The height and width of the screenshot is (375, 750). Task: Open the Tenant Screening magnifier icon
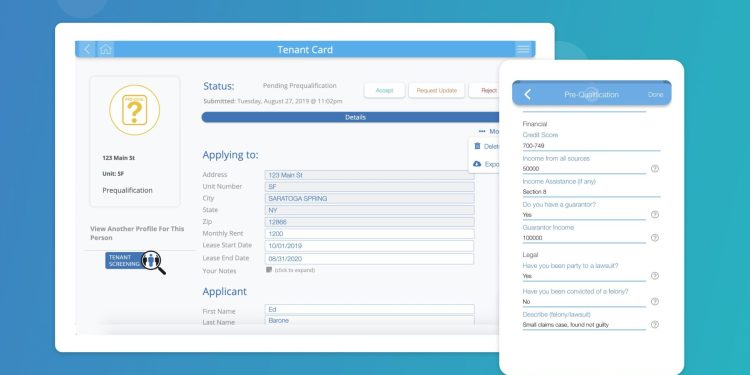(x=154, y=262)
